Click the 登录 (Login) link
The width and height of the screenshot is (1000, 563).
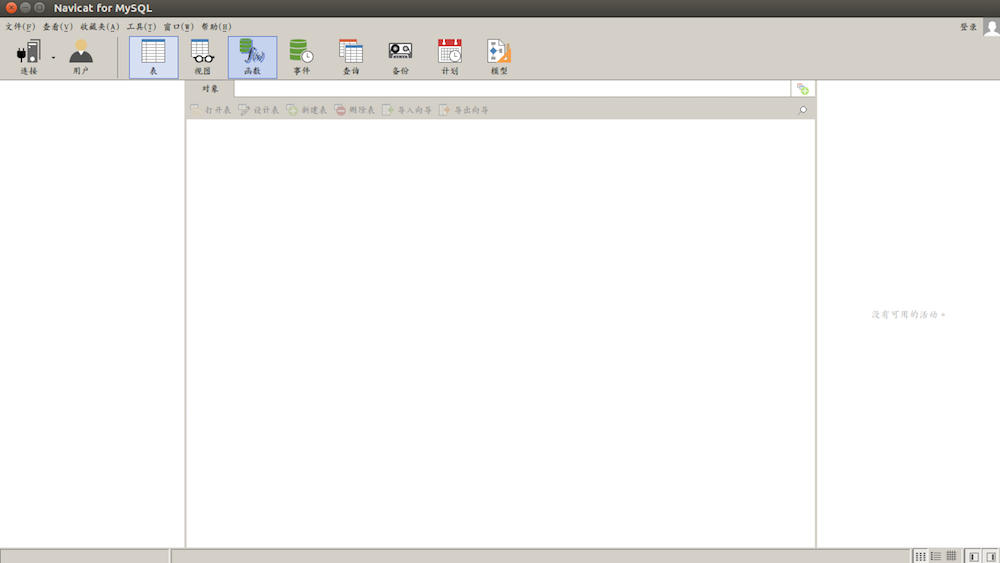(x=968, y=27)
